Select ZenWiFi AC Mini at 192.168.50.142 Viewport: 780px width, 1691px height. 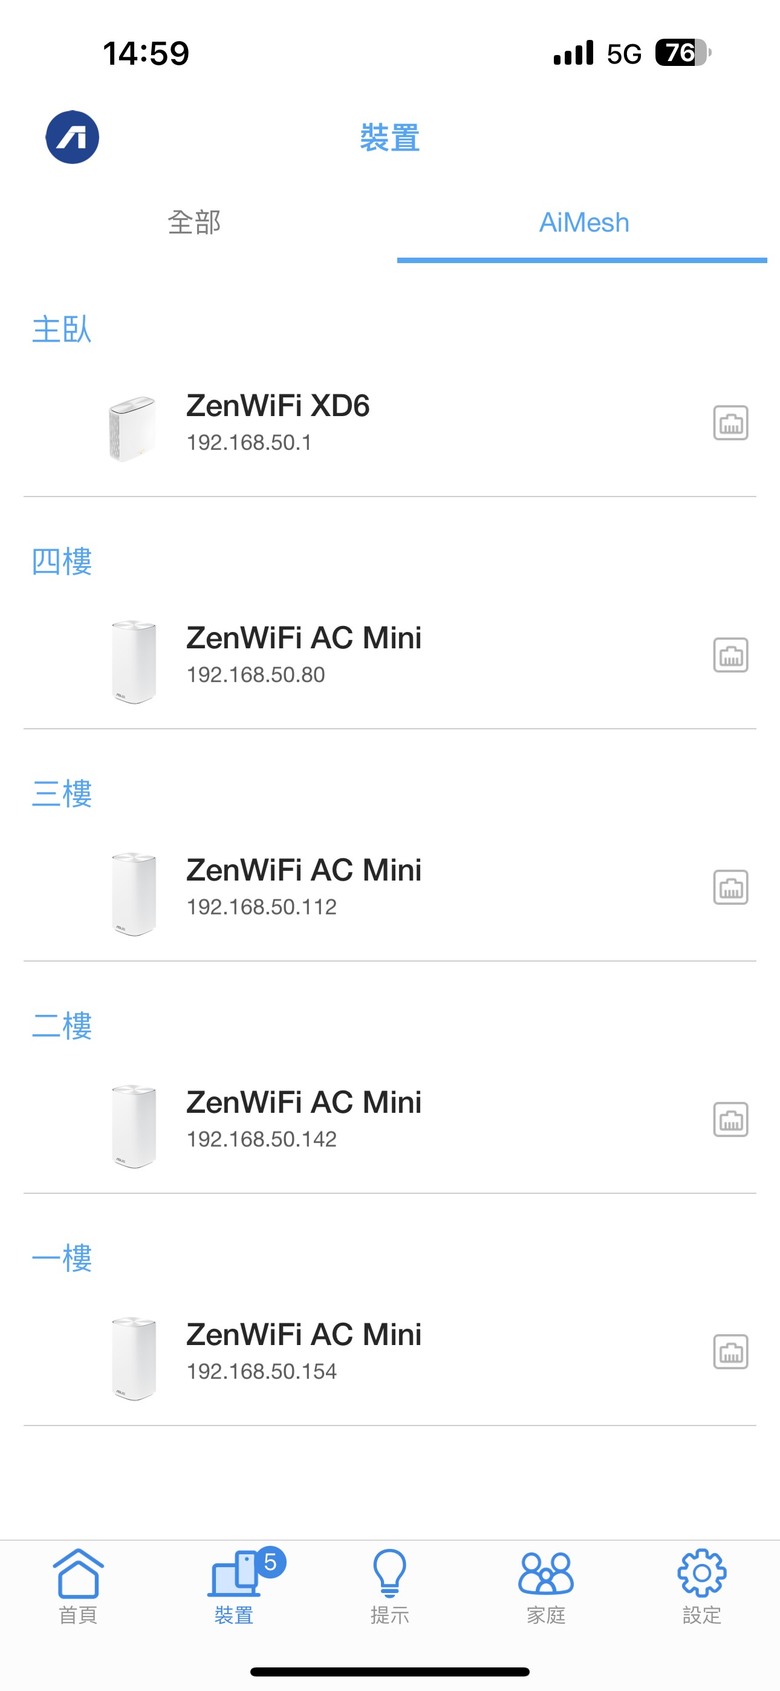[x=390, y=1120]
